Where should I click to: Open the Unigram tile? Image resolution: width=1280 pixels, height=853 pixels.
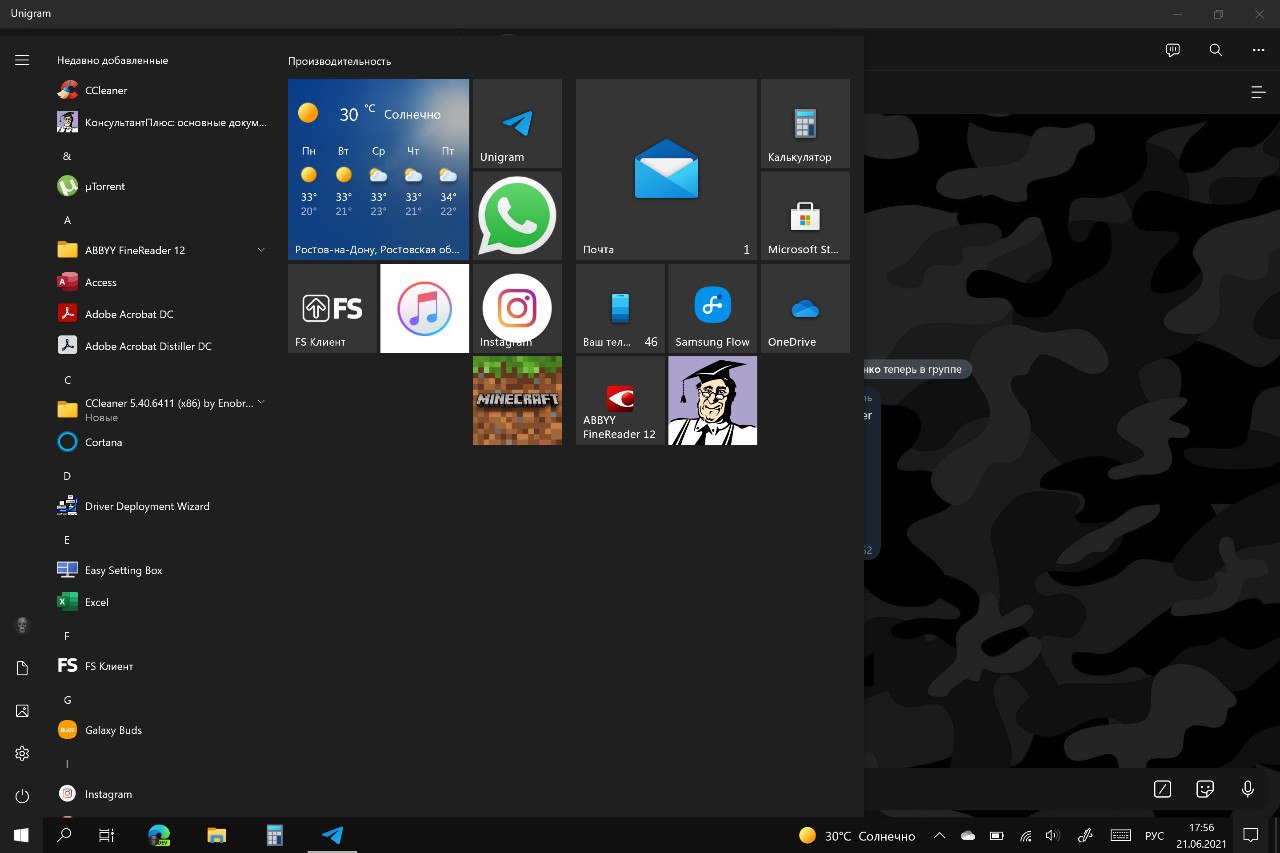click(517, 124)
